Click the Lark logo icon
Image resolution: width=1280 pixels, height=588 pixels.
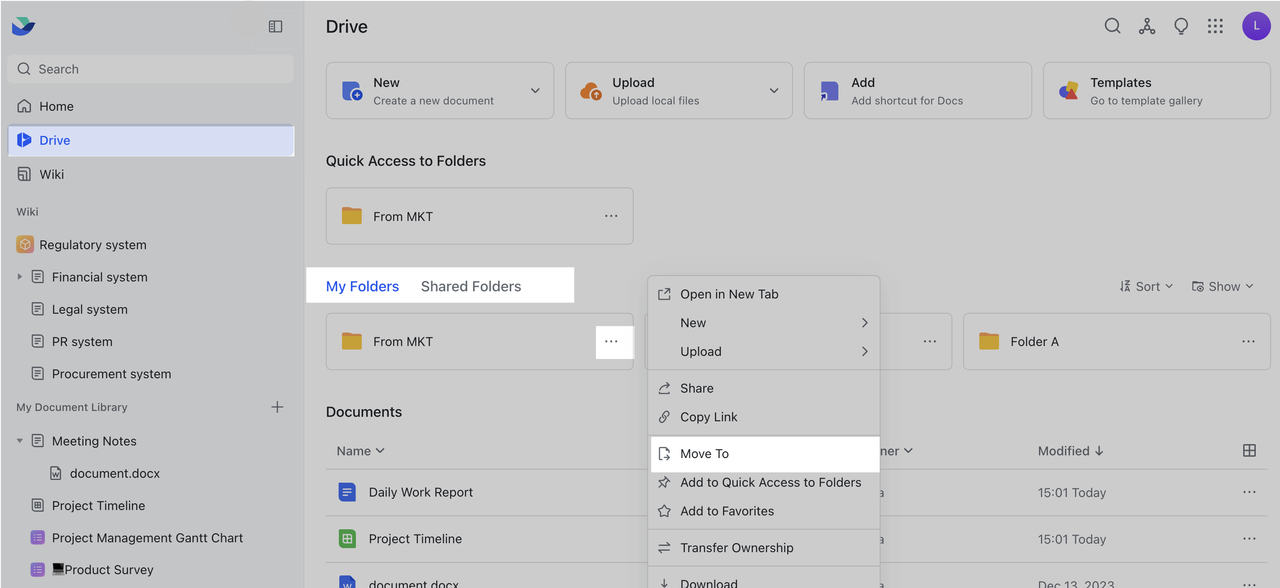[23, 27]
